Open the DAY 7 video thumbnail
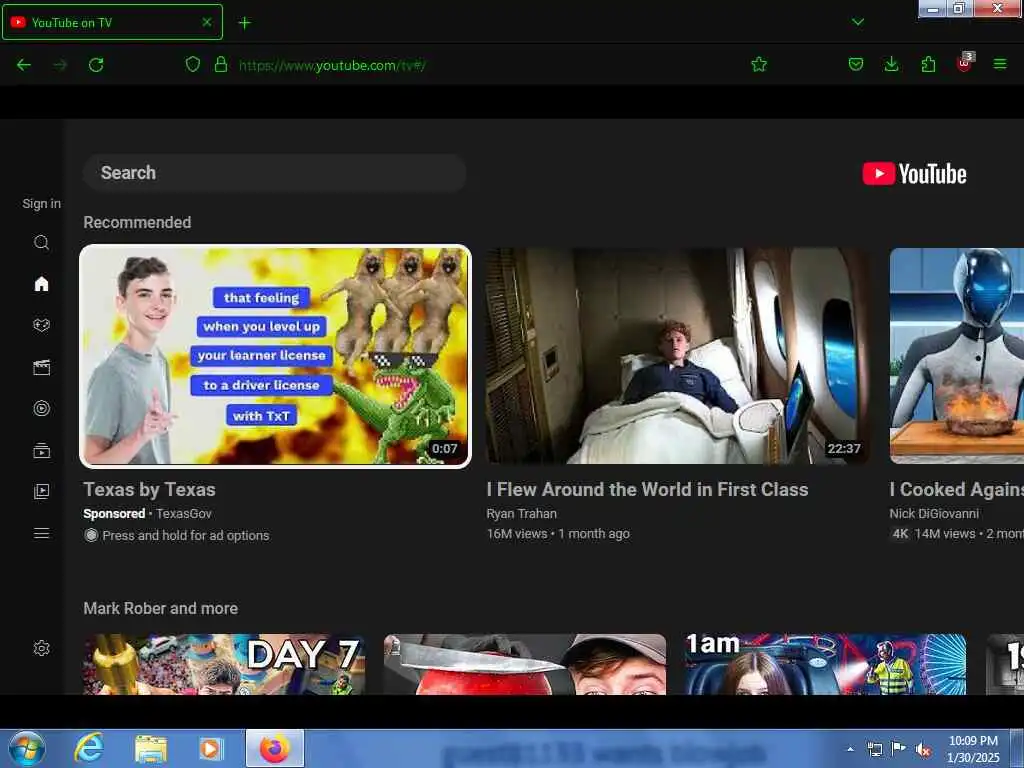The height and width of the screenshot is (768, 1024). tap(224, 664)
